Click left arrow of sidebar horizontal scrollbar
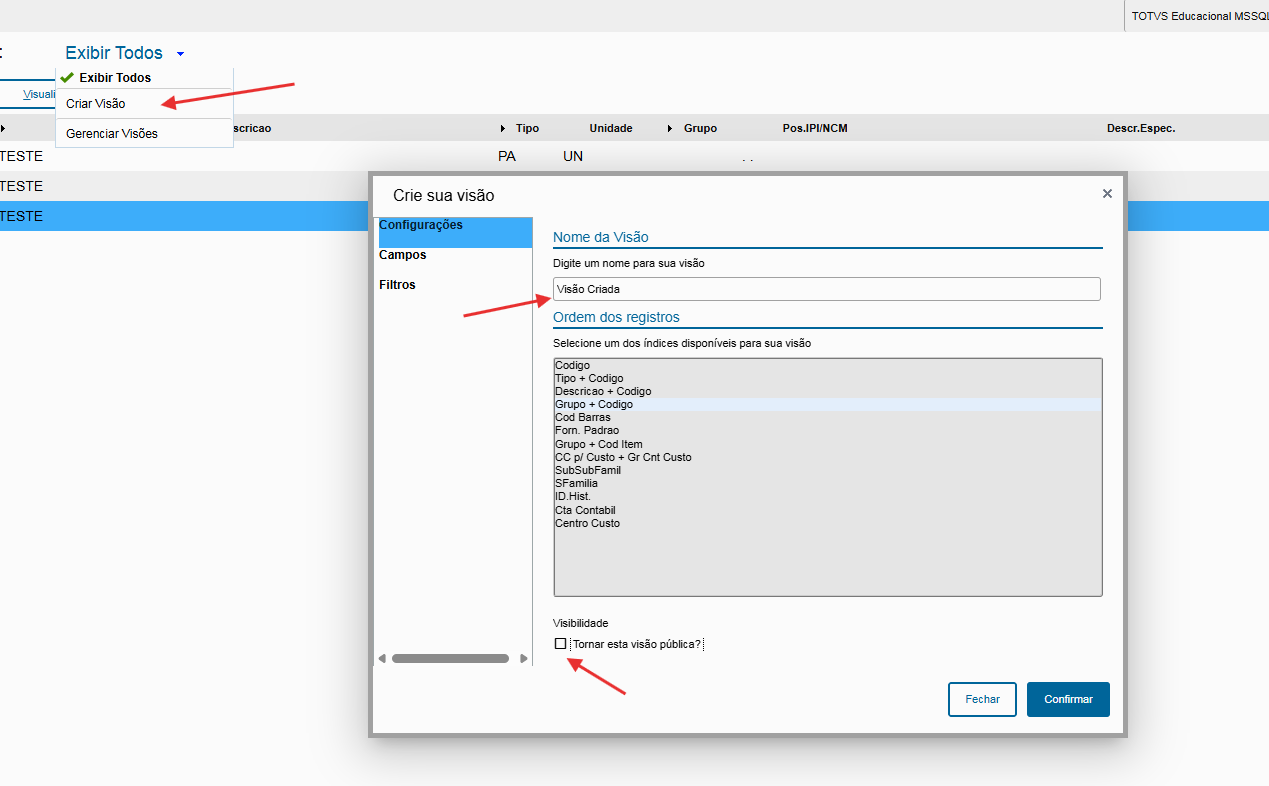Screen dimensions: 1269x786 coord(381,659)
